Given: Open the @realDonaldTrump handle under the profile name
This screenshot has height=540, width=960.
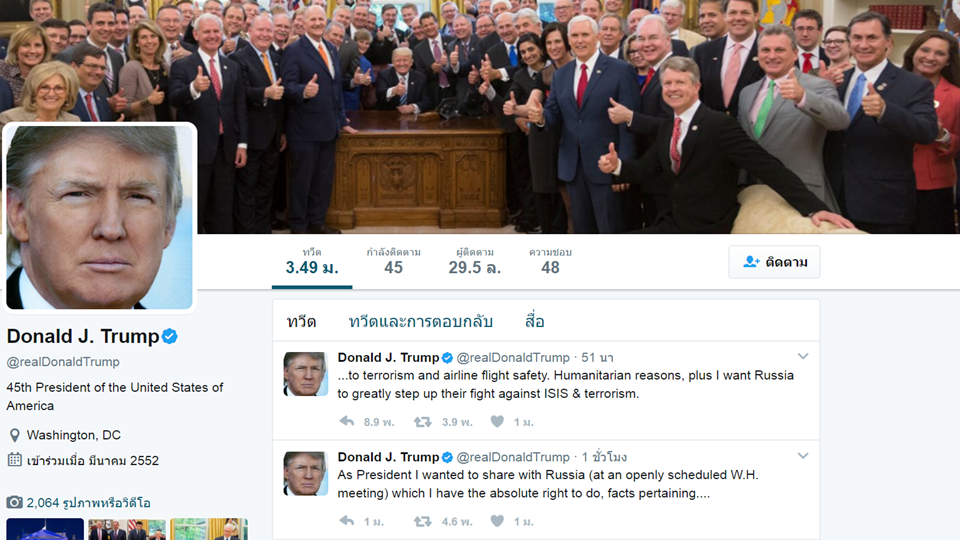Looking at the screenshot, I should [63, 362].
